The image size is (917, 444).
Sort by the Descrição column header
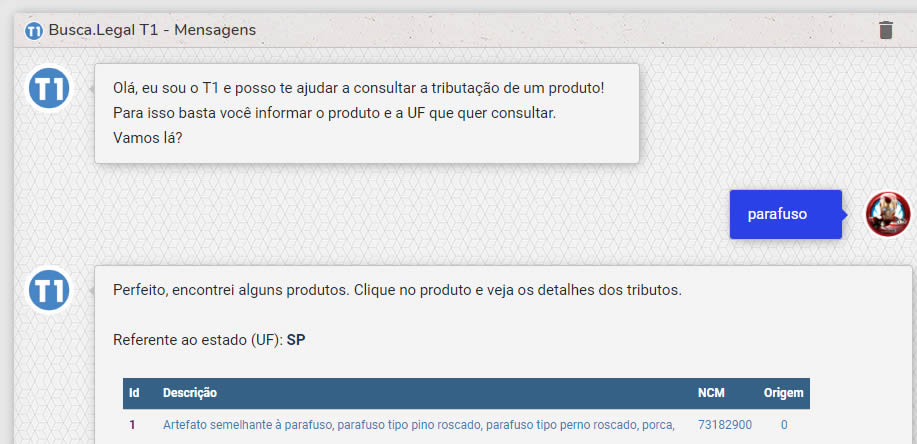coord(189,393)
